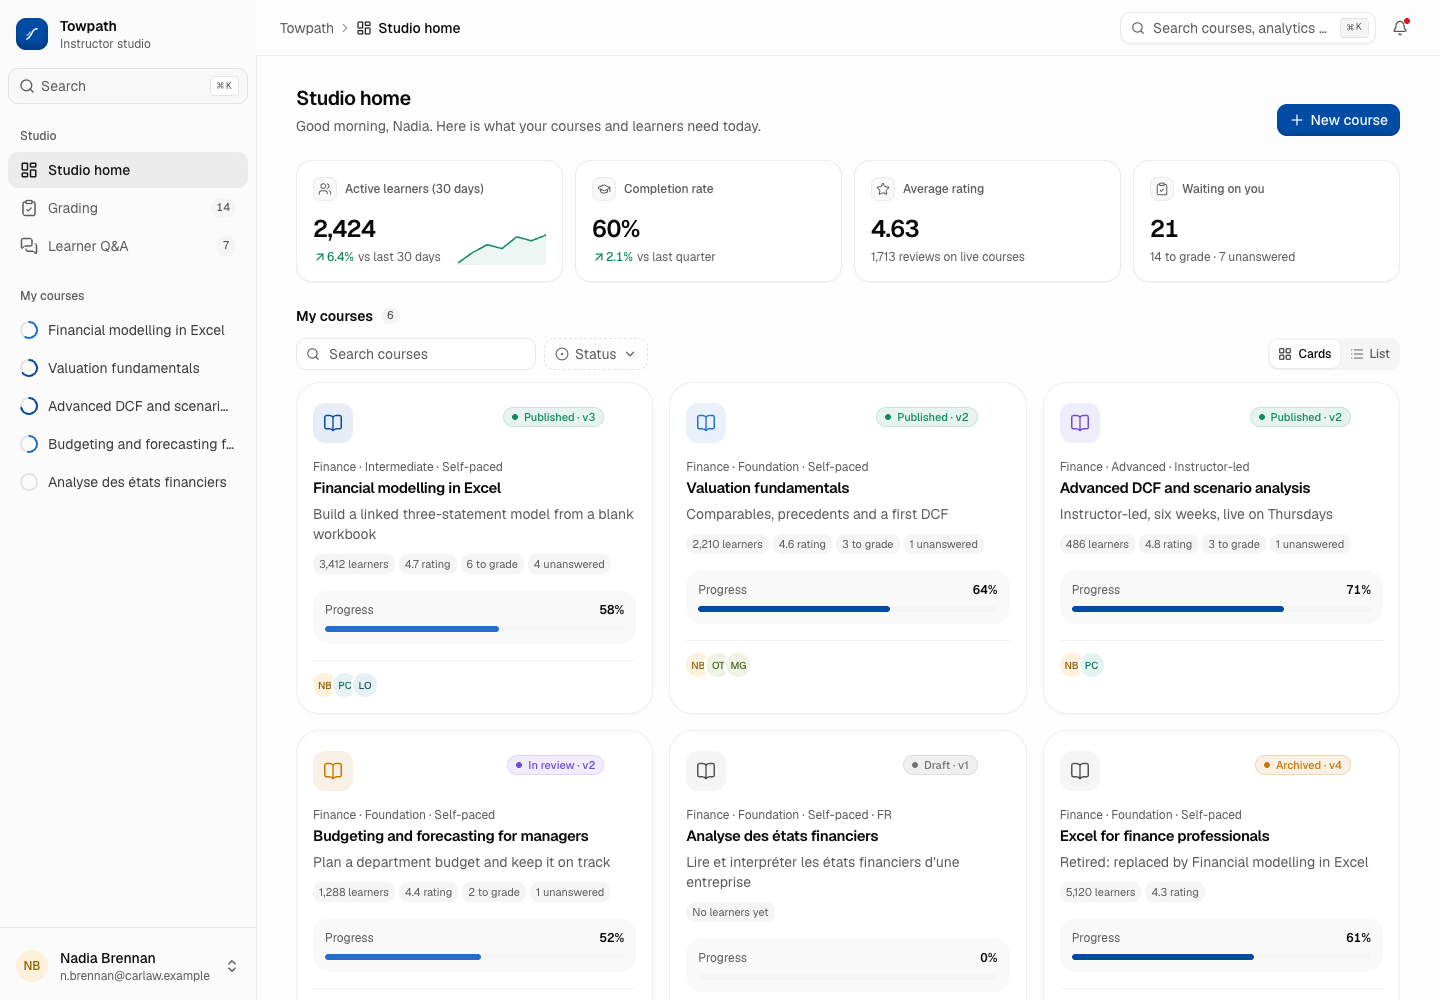Screen dimensions: 1440x1000
Task: Click the Financial modelling in Excel progress bar
Action: tap(474, 629)
